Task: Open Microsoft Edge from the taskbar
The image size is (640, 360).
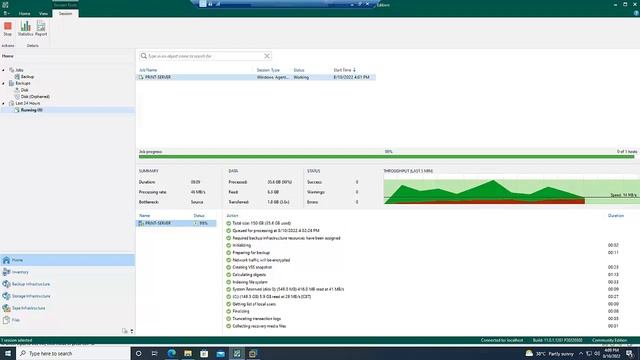Action: pos(171,353)
